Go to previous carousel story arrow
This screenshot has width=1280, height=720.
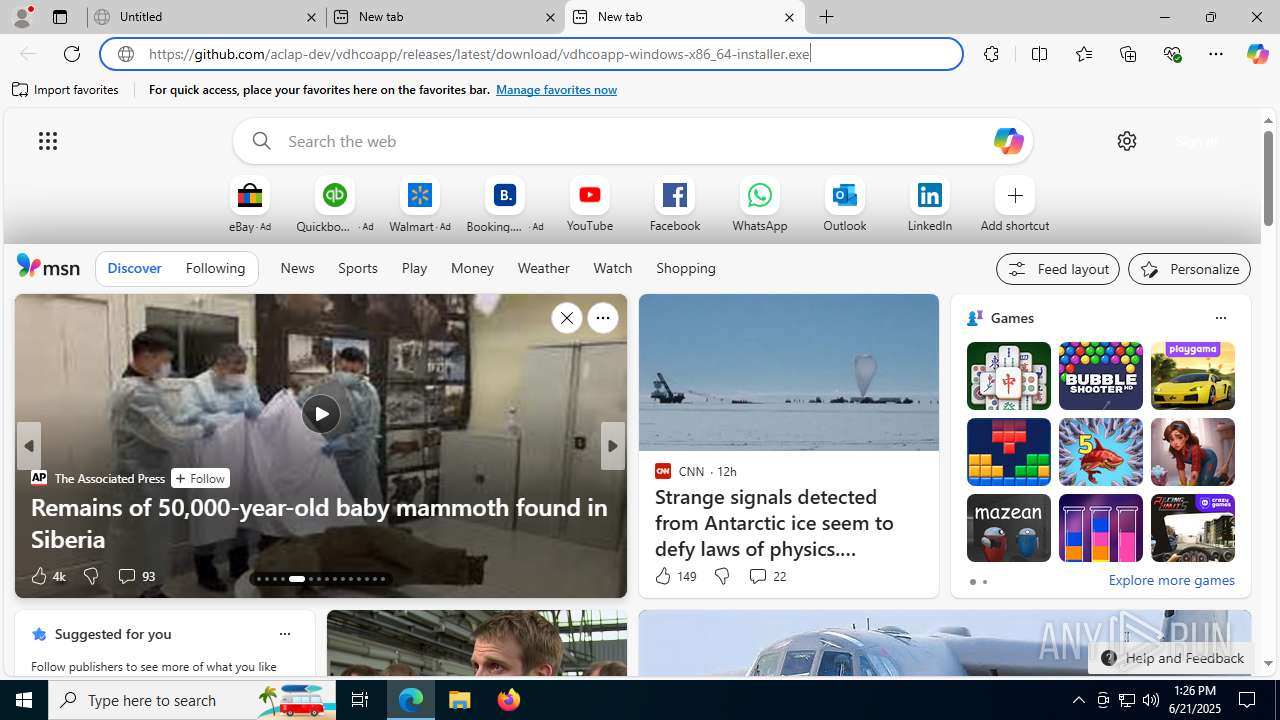tap(29, 446)
